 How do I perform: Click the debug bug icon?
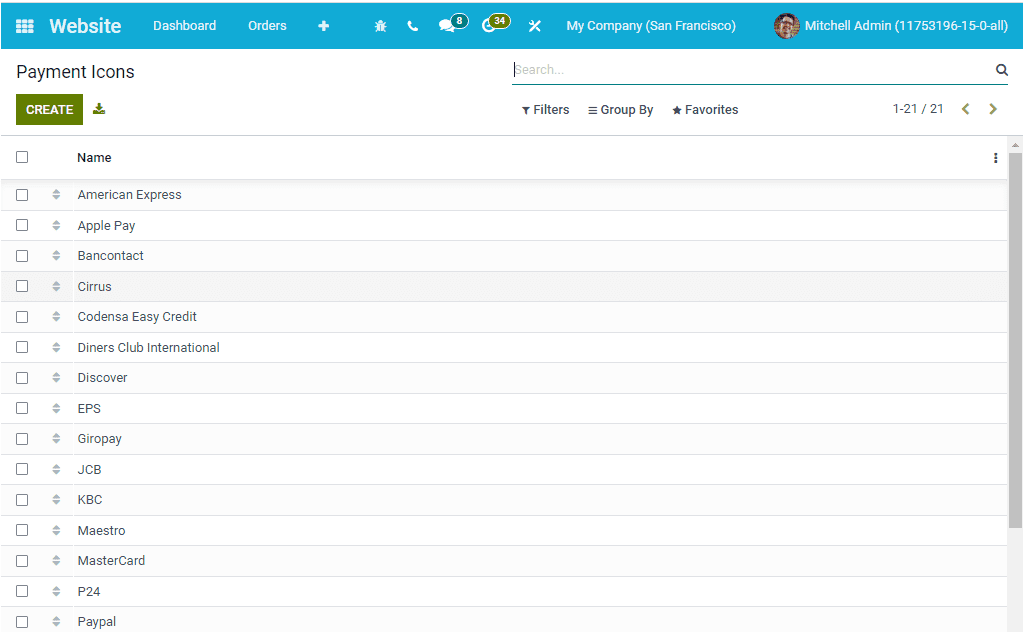click(x=380, y=25)
